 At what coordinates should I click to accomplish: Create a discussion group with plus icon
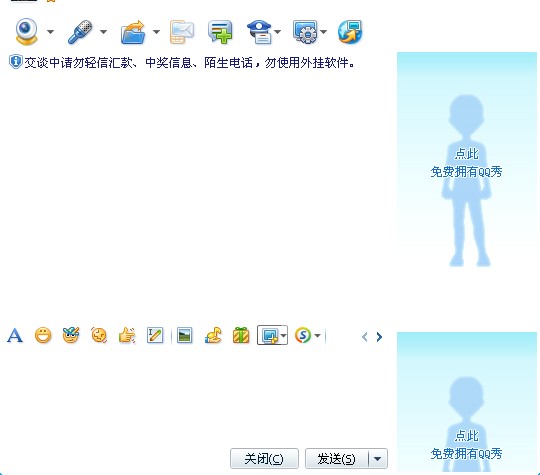pyautogui.click(x=220, y=32)
